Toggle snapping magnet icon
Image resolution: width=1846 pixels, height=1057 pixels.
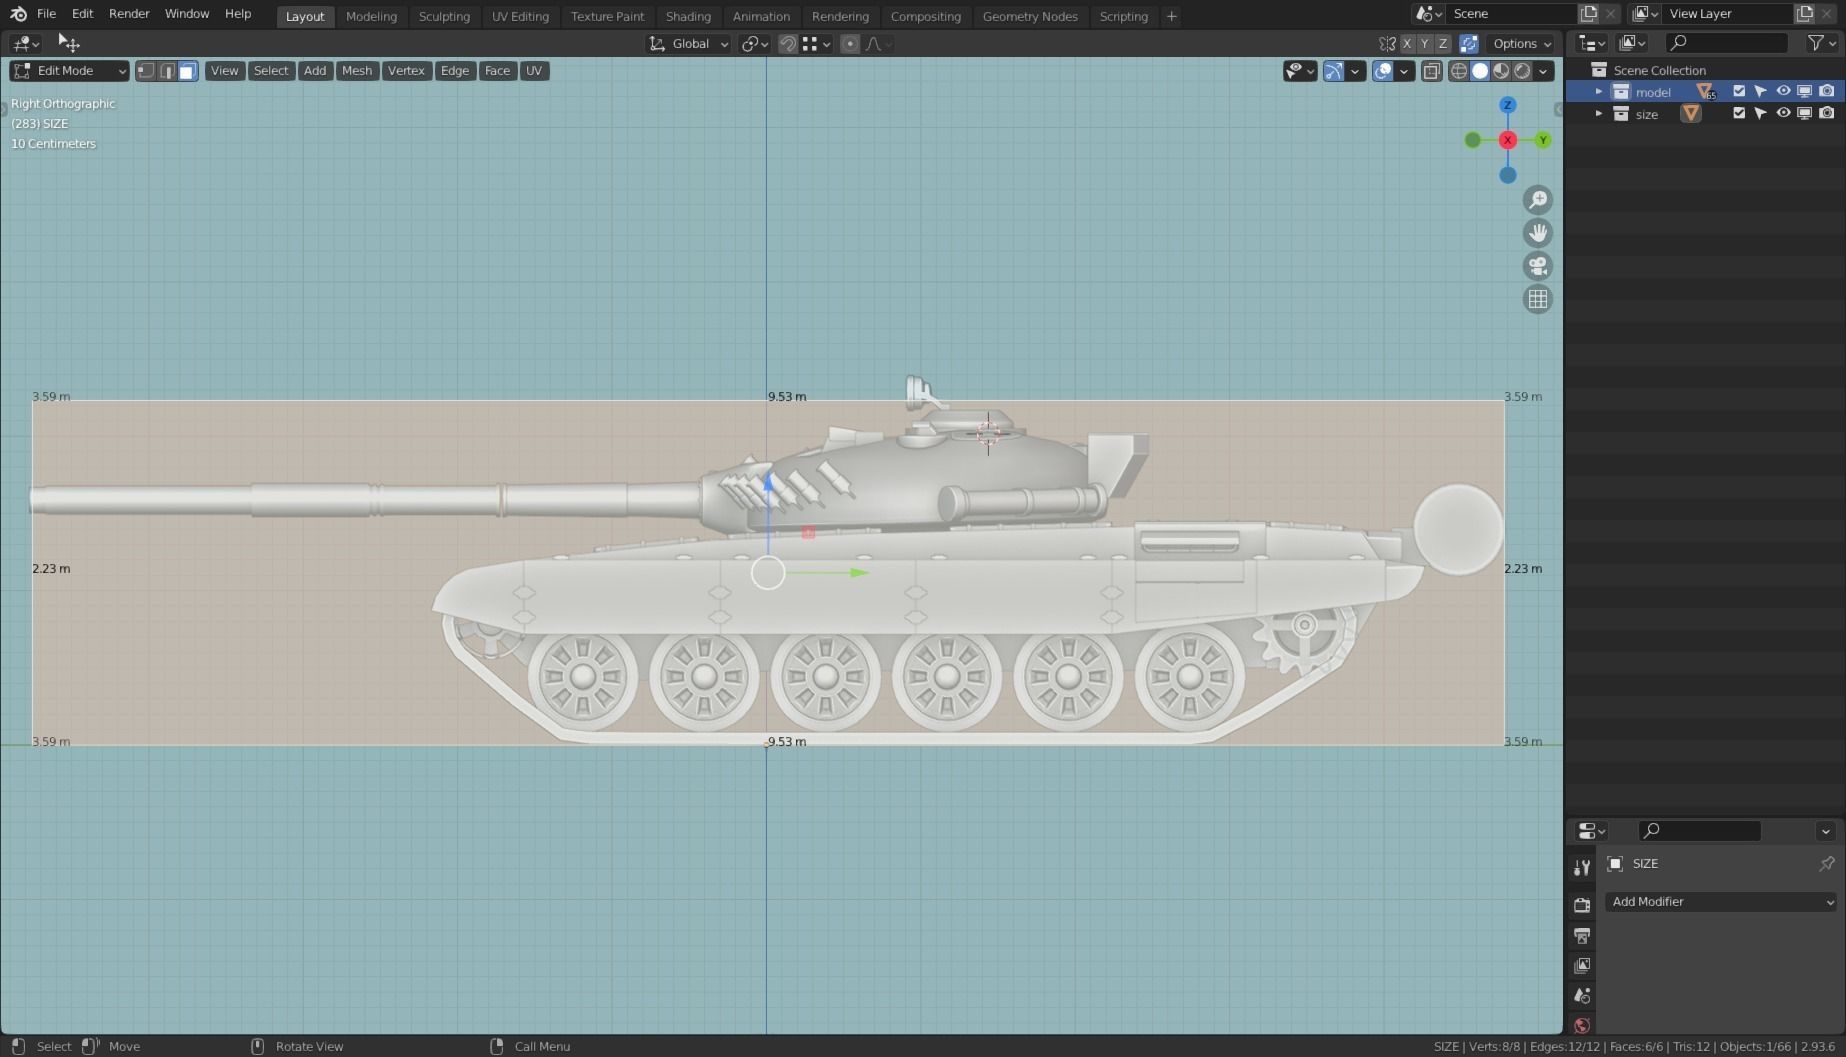point(788,44)
